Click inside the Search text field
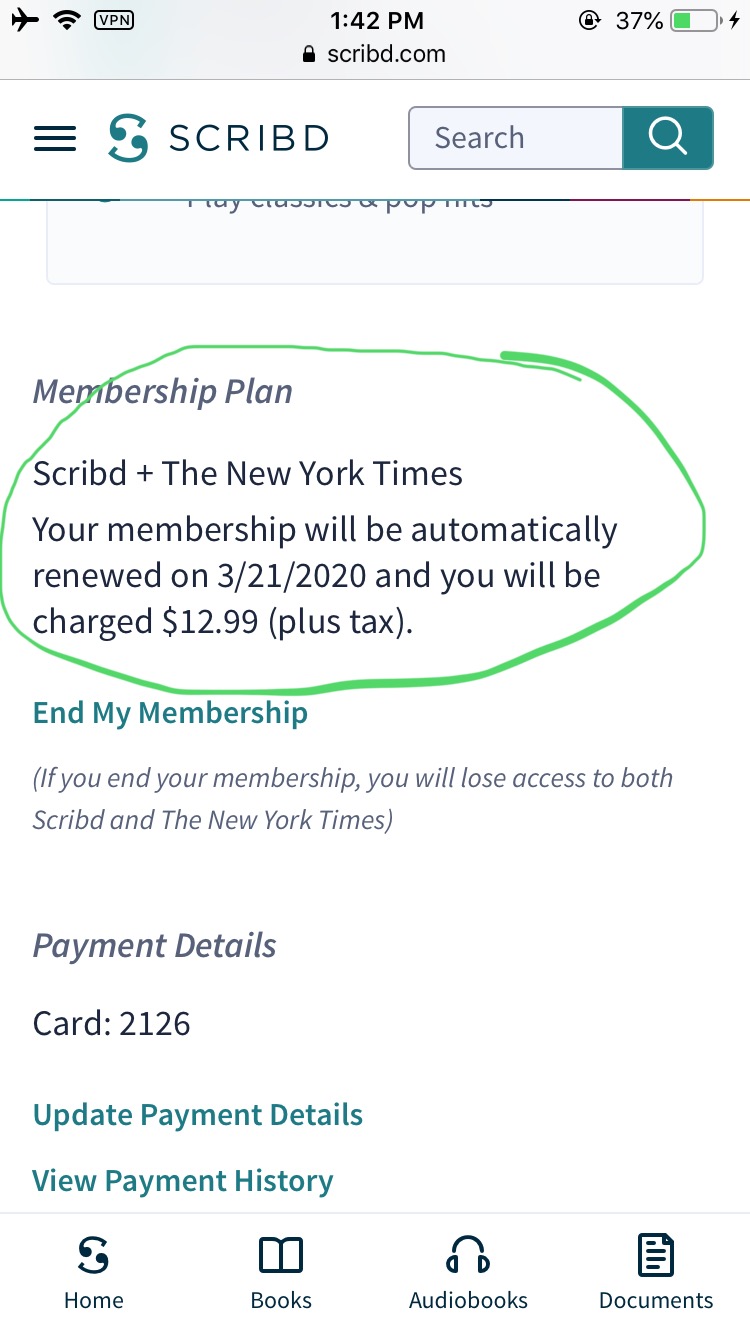Screen dimensions: 750x1334 point(515,138)
